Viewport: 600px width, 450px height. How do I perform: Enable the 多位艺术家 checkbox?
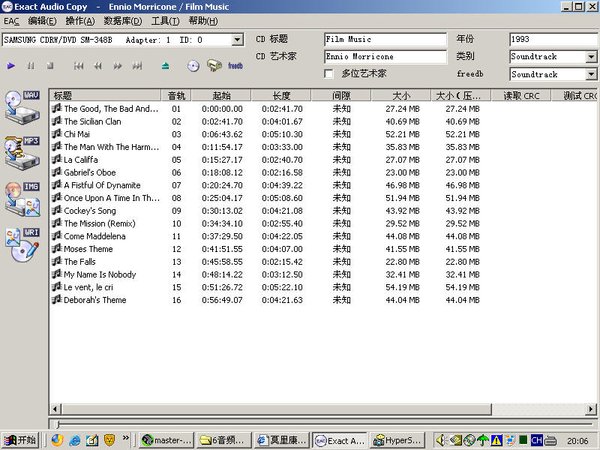329,73
